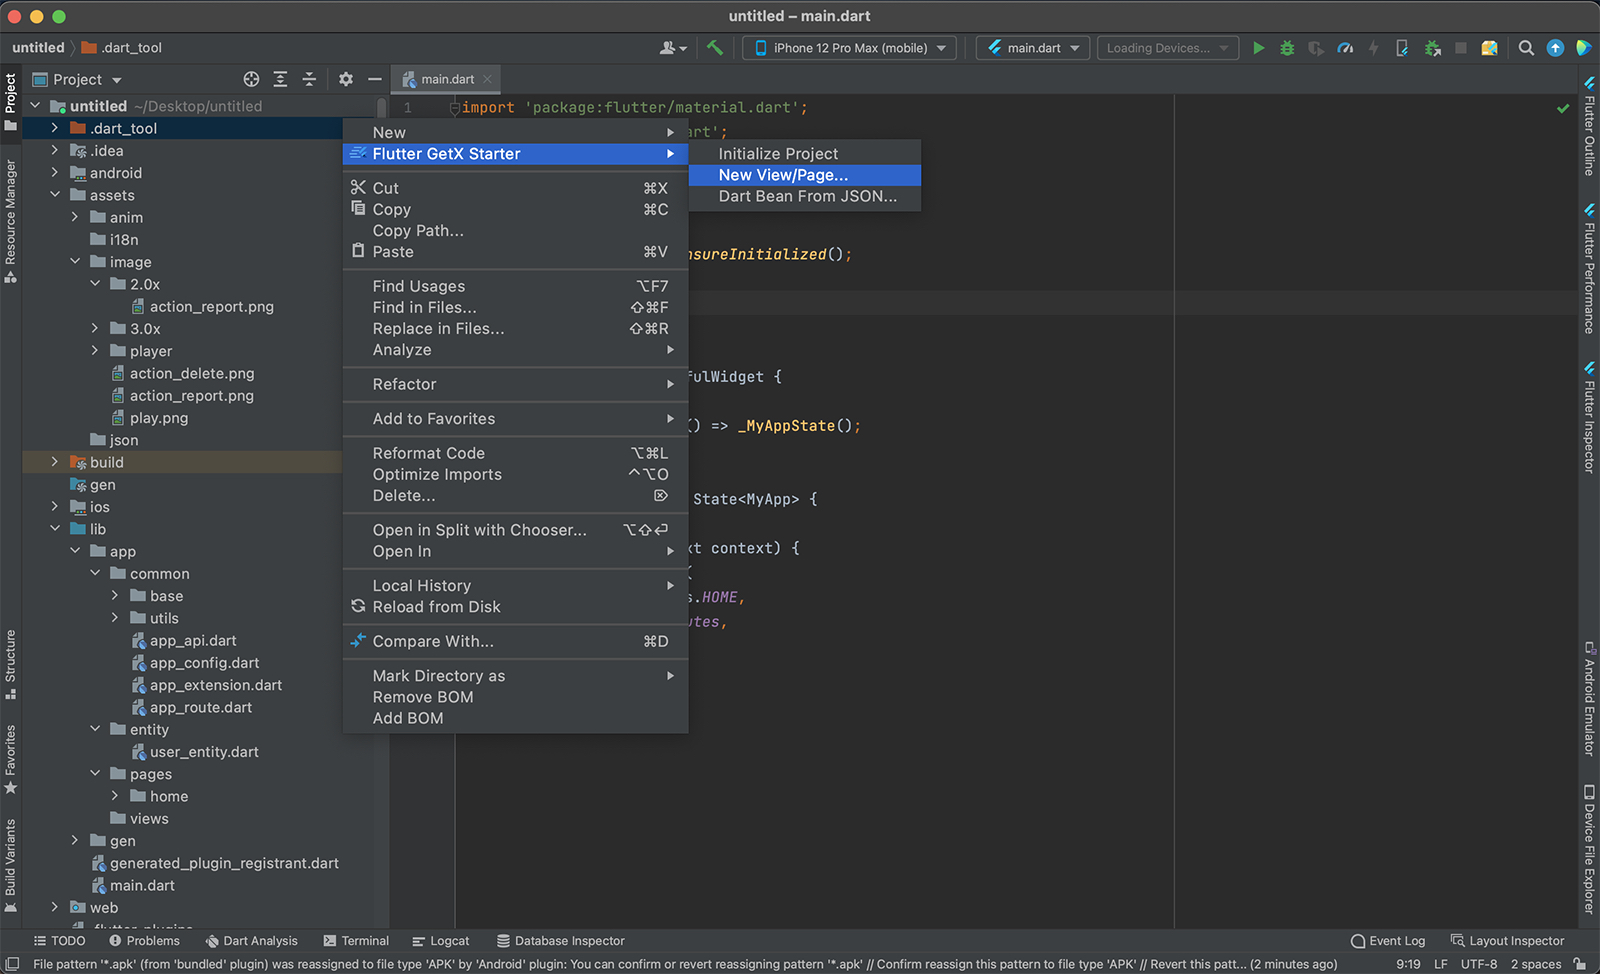
Task: Open the Resource Manager tool window
Action: [x=11, y=221]
